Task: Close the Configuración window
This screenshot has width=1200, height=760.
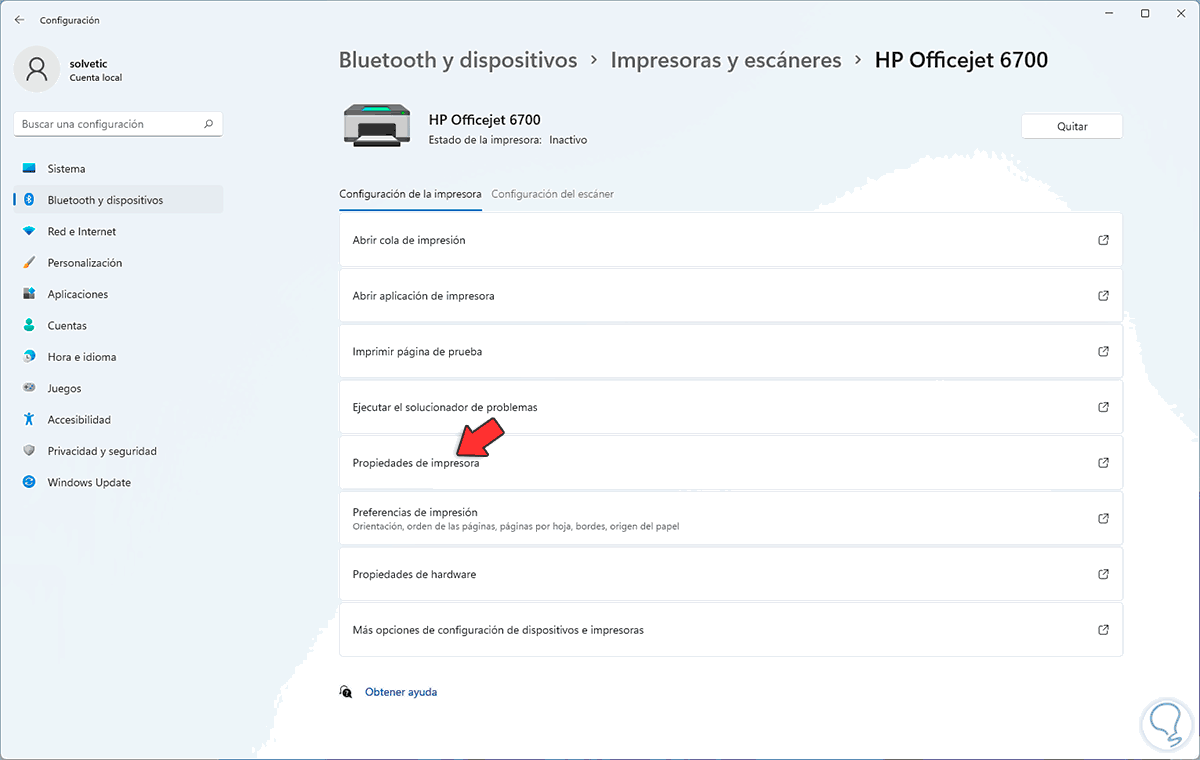Action: tap(1181, 13)
